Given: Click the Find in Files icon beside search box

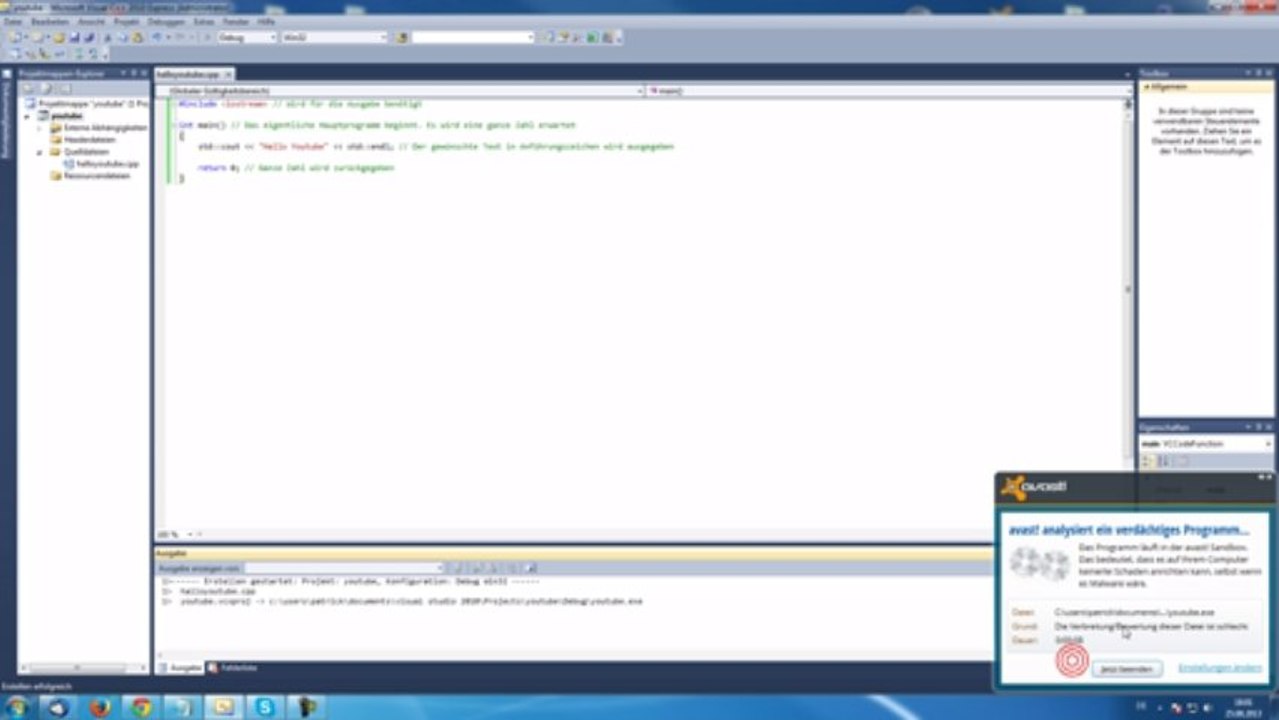Looking at the screenshot, I should pos(402,38).
